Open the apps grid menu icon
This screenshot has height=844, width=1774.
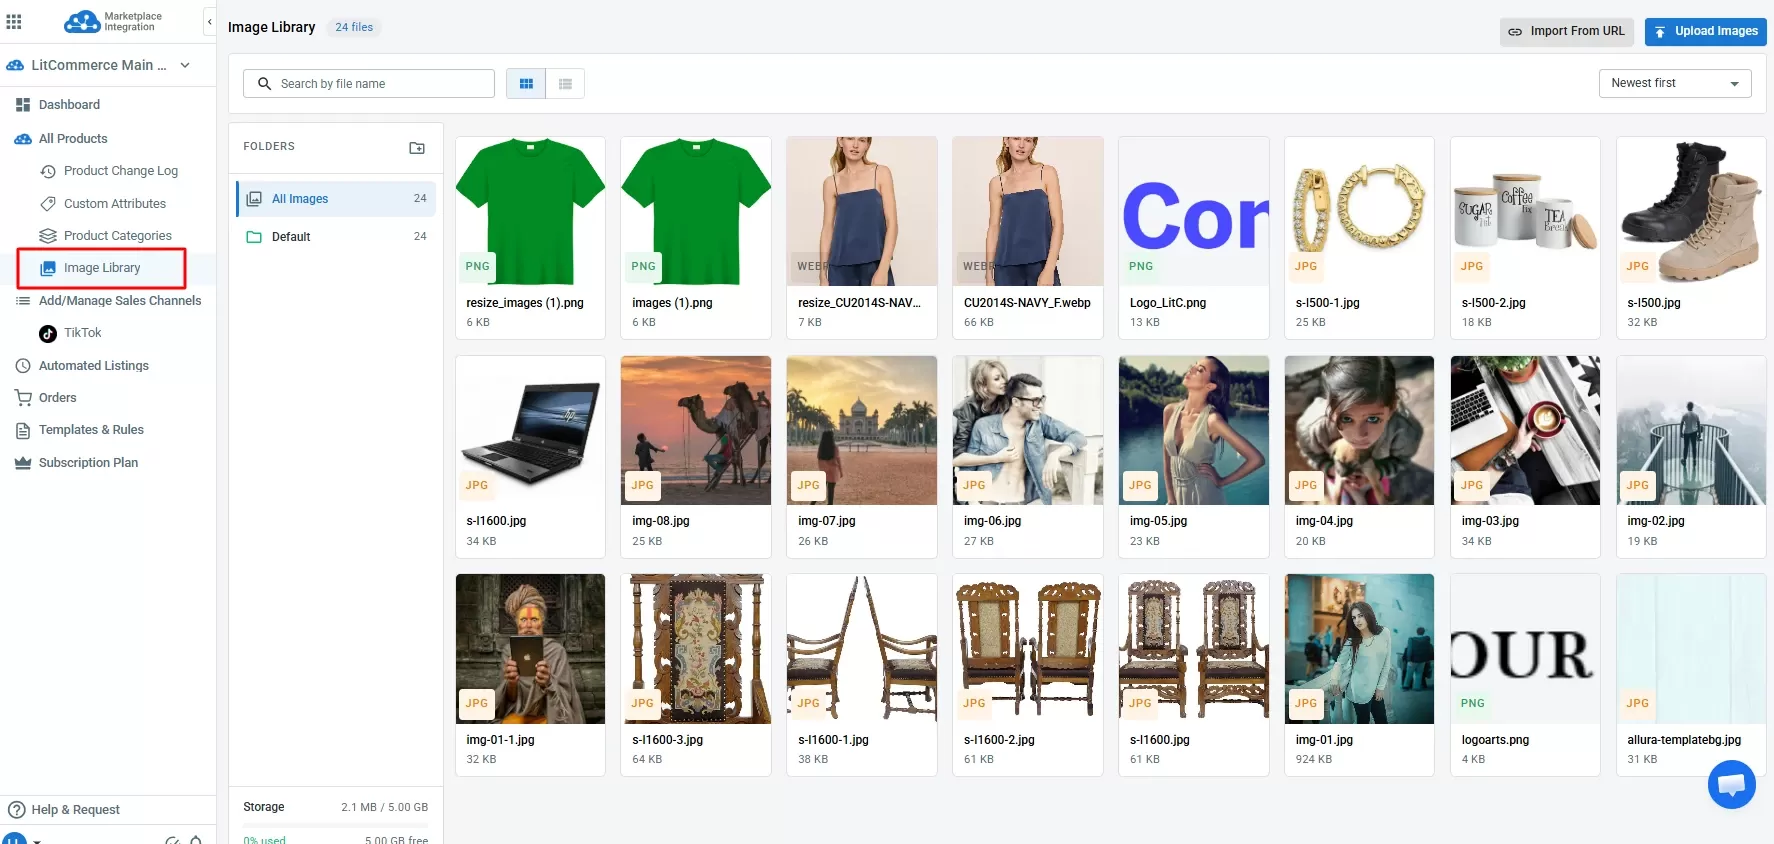tap(14, 21)
